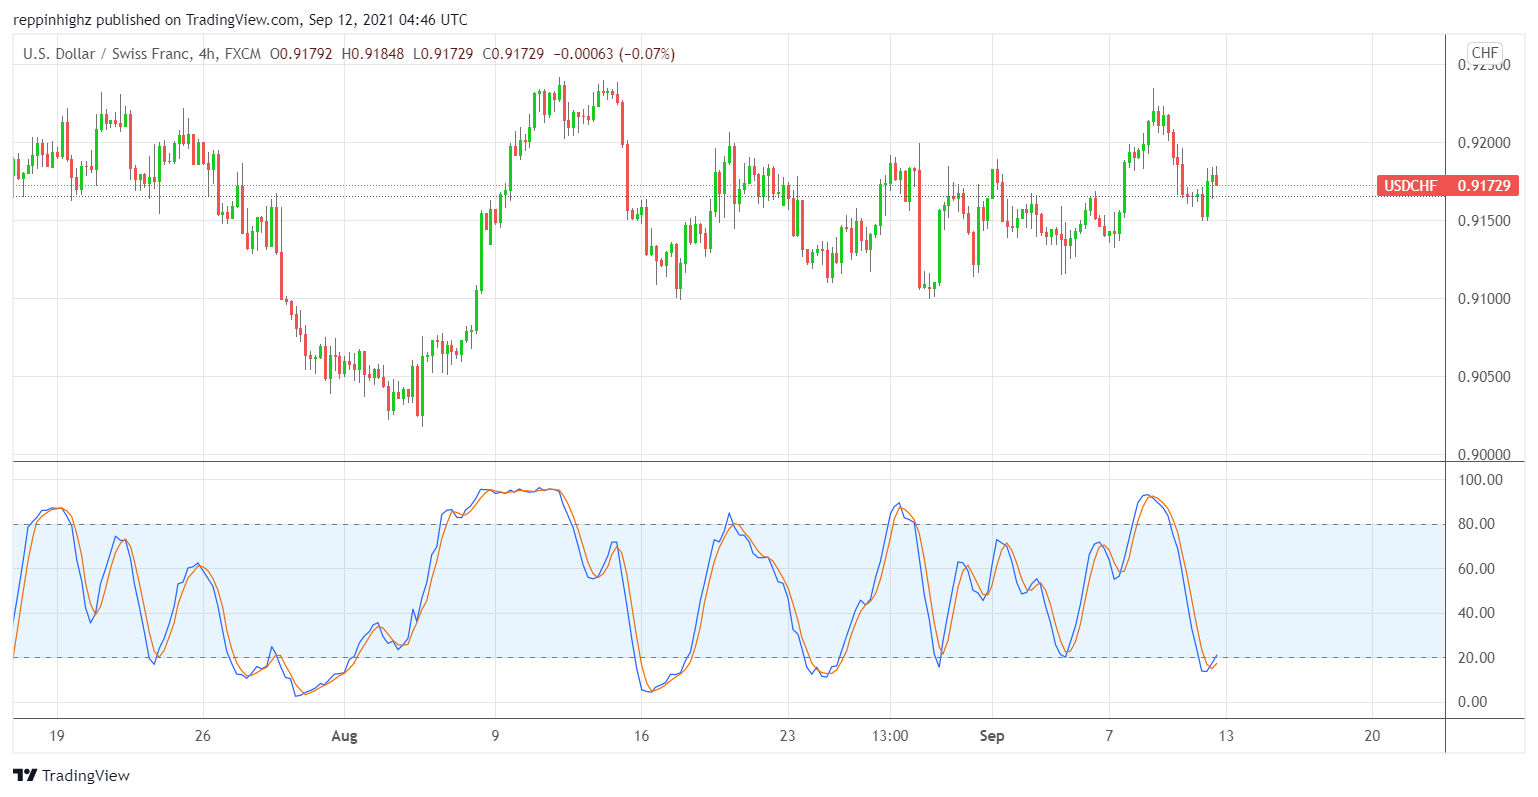Click the 60.00 oscillator axis label
This screenshot has width=1538, height=797.
1476,569
